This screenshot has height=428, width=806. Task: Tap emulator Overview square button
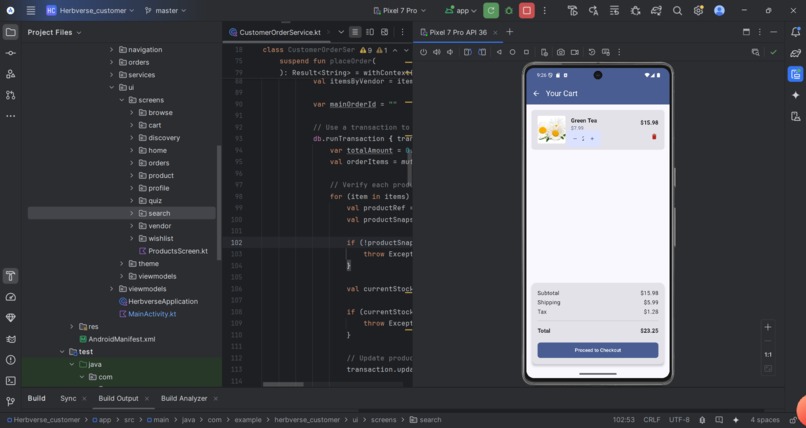pyautogui.click(x=526, y=52)
